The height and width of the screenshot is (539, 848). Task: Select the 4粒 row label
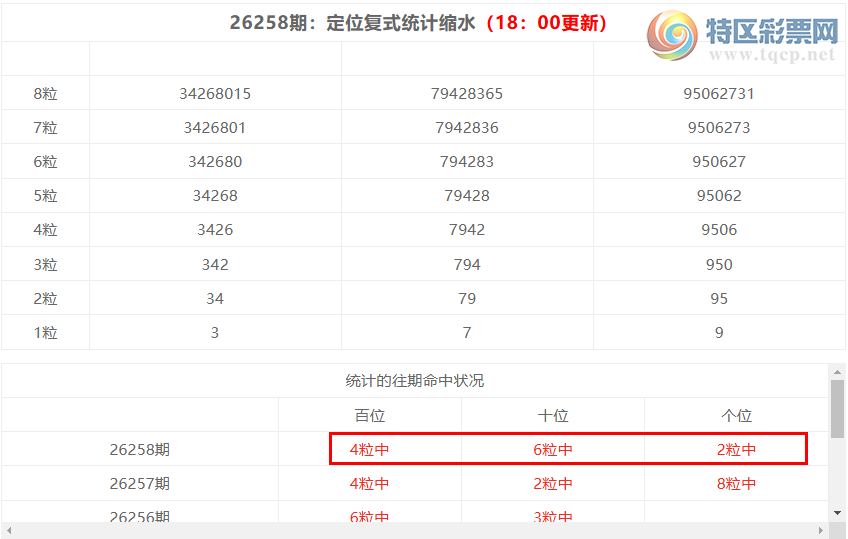point(45,230)
